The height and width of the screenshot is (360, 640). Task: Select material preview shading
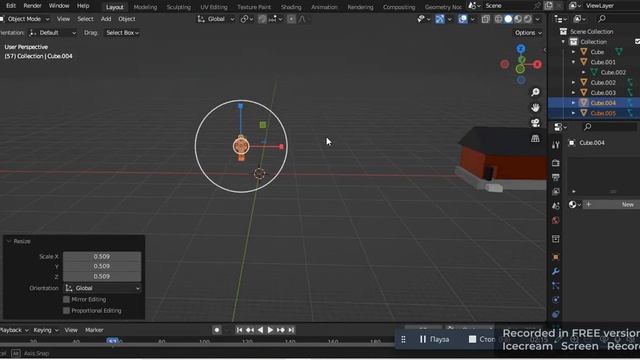point(518,19)
